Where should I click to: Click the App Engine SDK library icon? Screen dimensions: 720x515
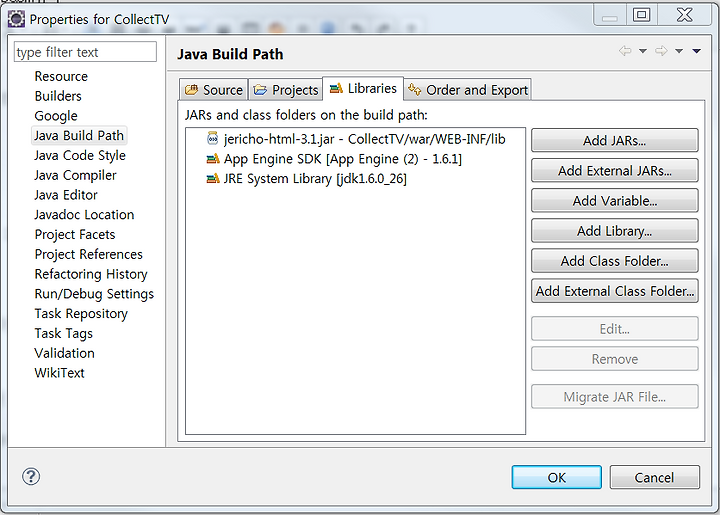213,159
